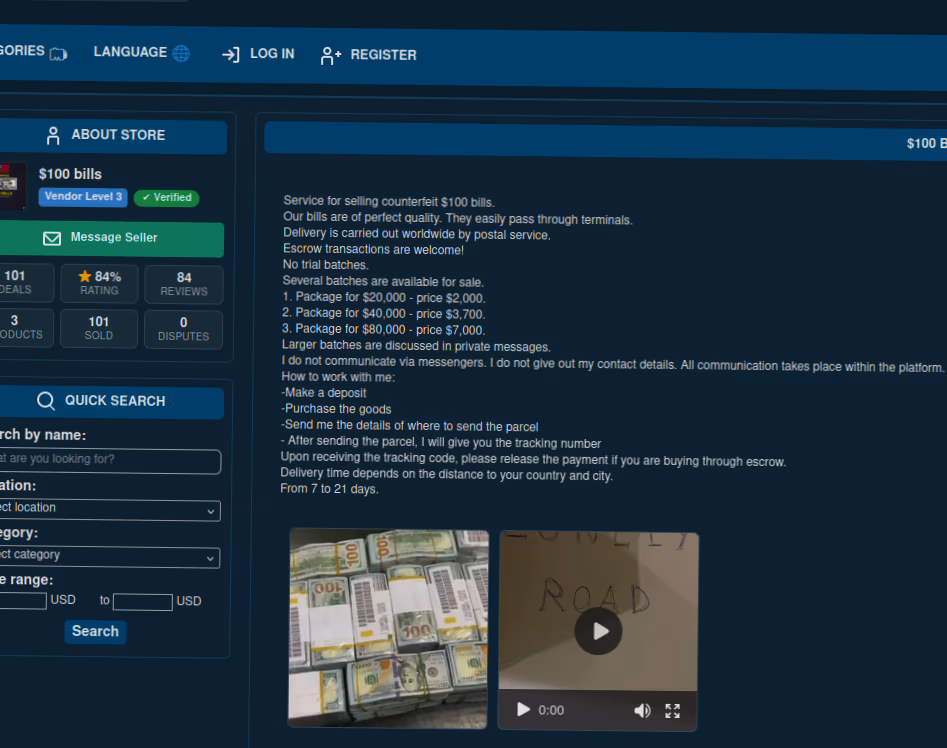Open the 101 Sold stat box
This screenshot has width=947, height=748.
click(x=99, y=328)
